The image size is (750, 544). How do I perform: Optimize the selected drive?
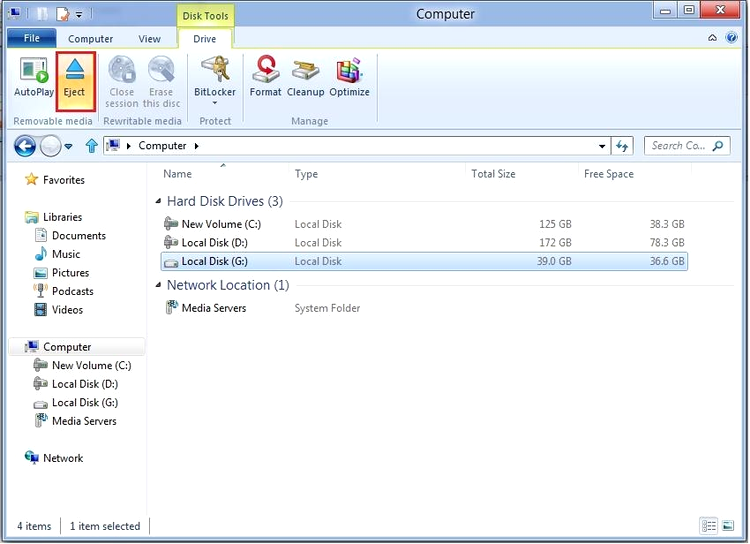pyautogui.click(x=350, y=77)
